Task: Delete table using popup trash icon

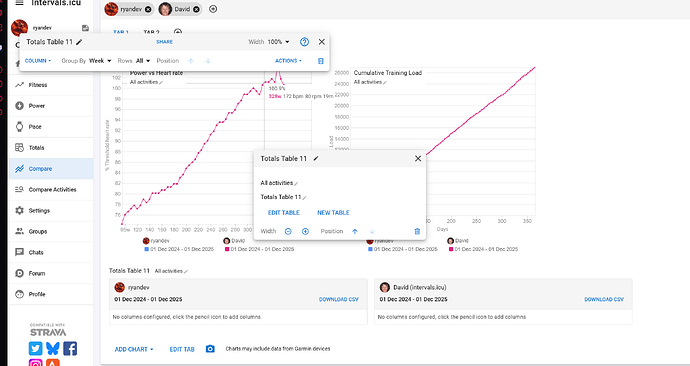Action: click(417, 231)
